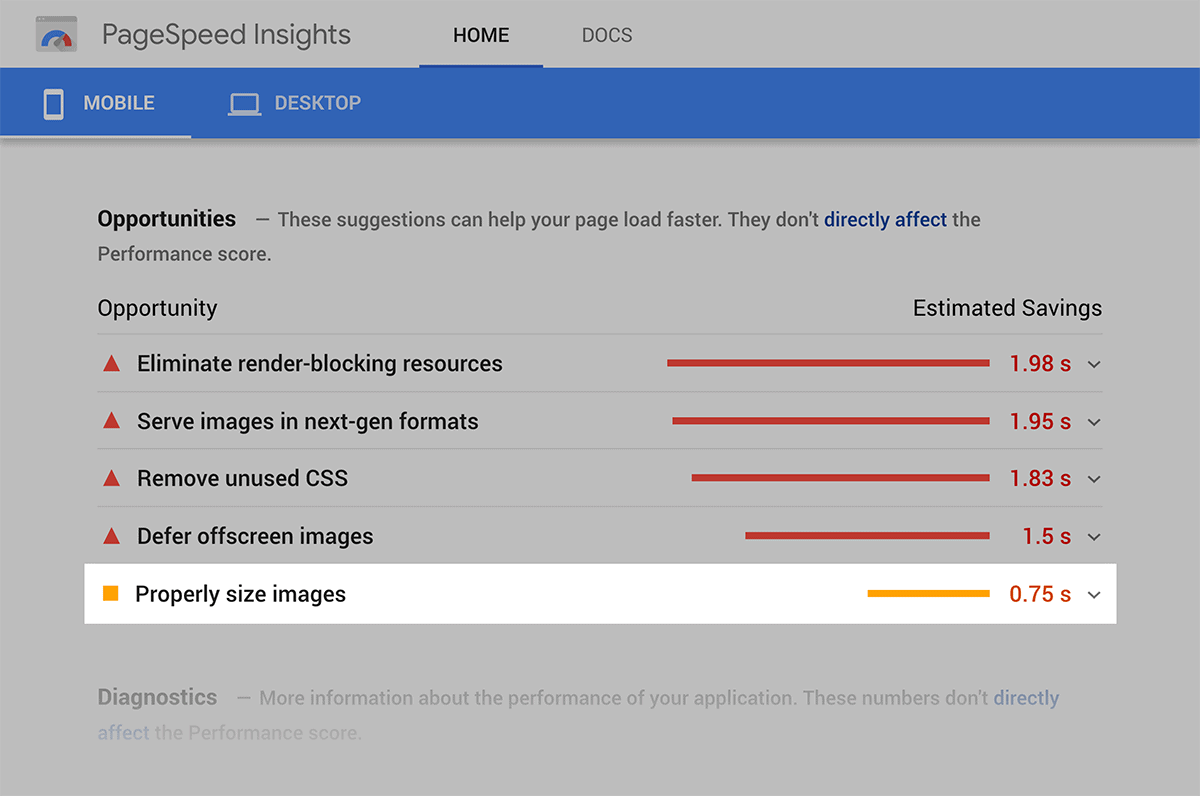Open the DOCS tab
This screenshot has width=1200, height=796.
tap(607, 35)
